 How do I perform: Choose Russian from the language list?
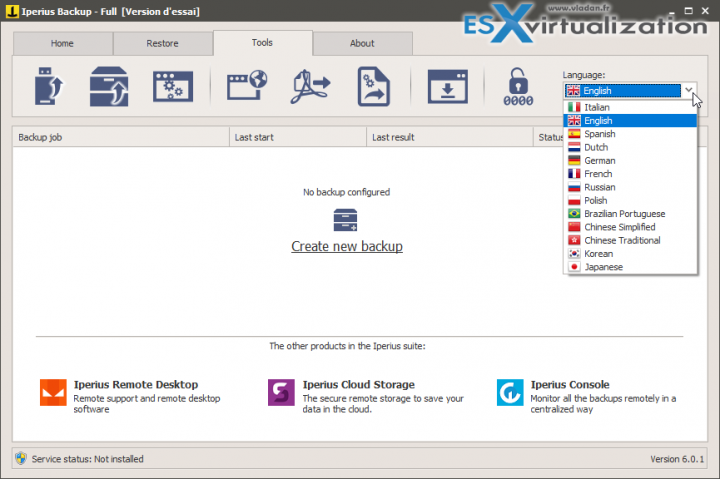[630, 187]
